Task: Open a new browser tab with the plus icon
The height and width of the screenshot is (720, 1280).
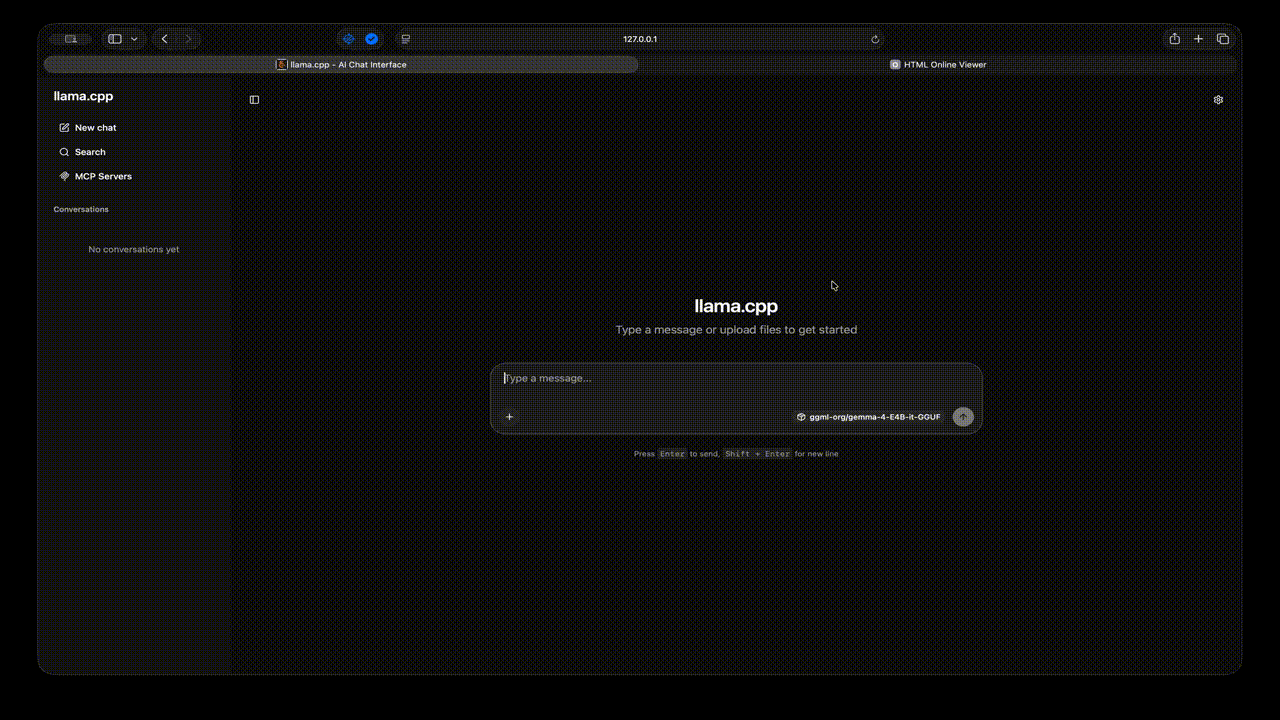Action: pos(1198,39)
